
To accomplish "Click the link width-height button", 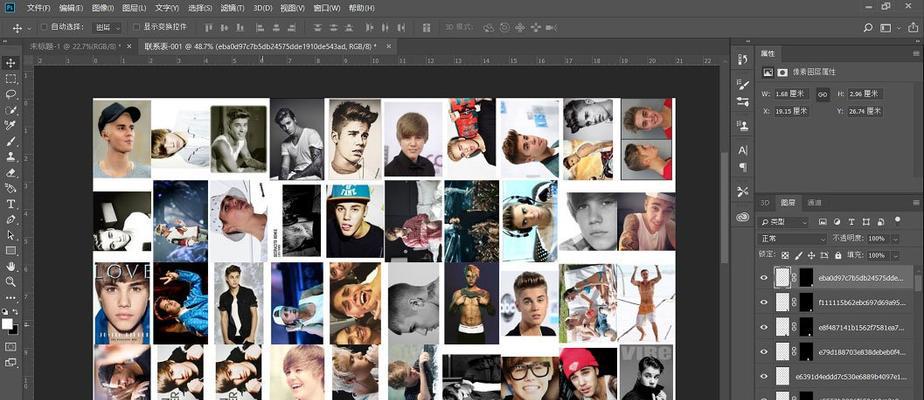I will (x=823, y=94).
